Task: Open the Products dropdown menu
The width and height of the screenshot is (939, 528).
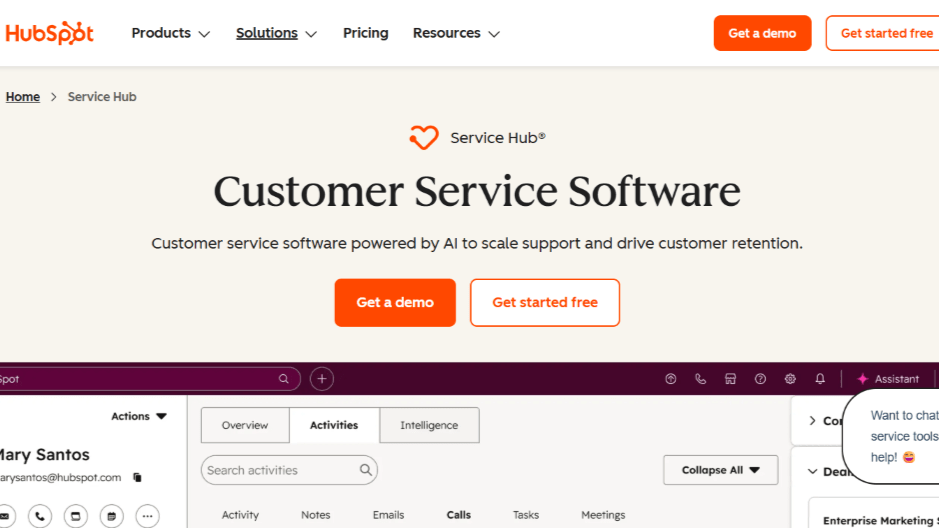Action: click(171, 34)
